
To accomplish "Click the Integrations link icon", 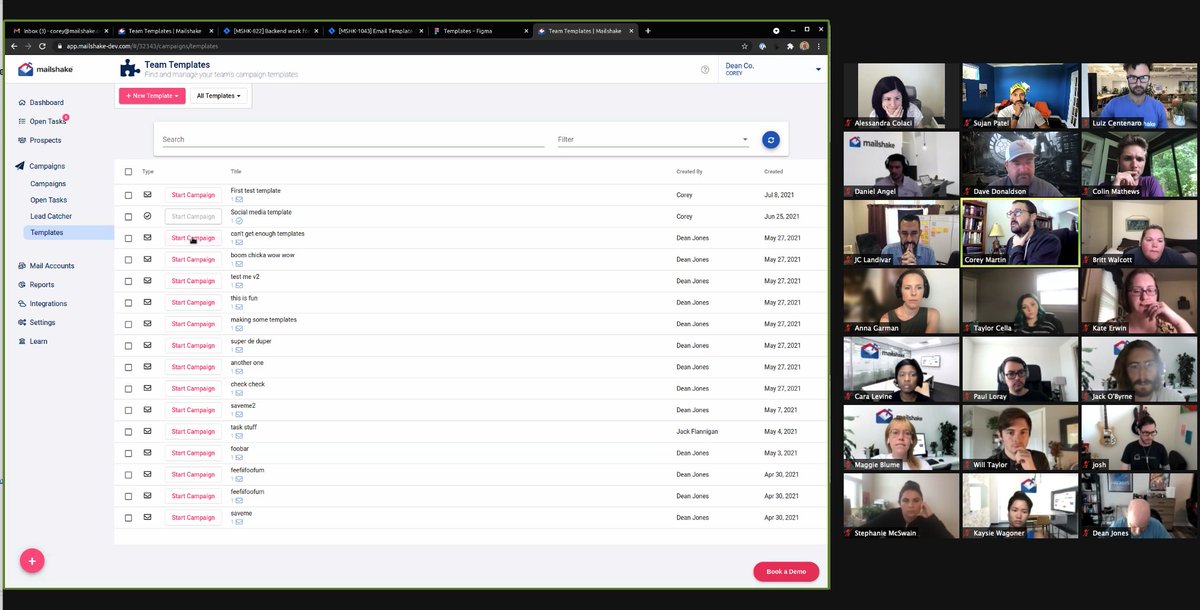I will (x=22, y=304).
